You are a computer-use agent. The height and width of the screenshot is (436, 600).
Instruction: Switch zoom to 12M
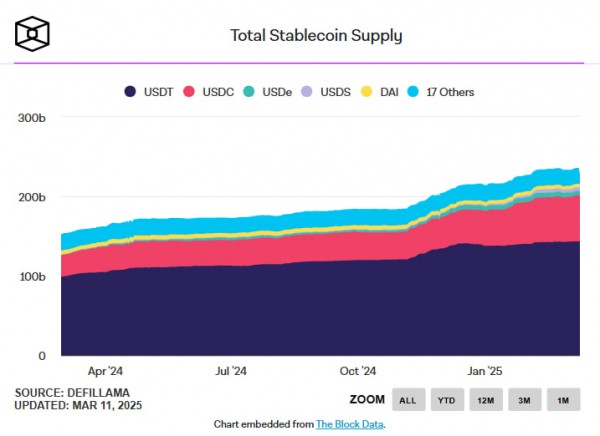(485, 400)
